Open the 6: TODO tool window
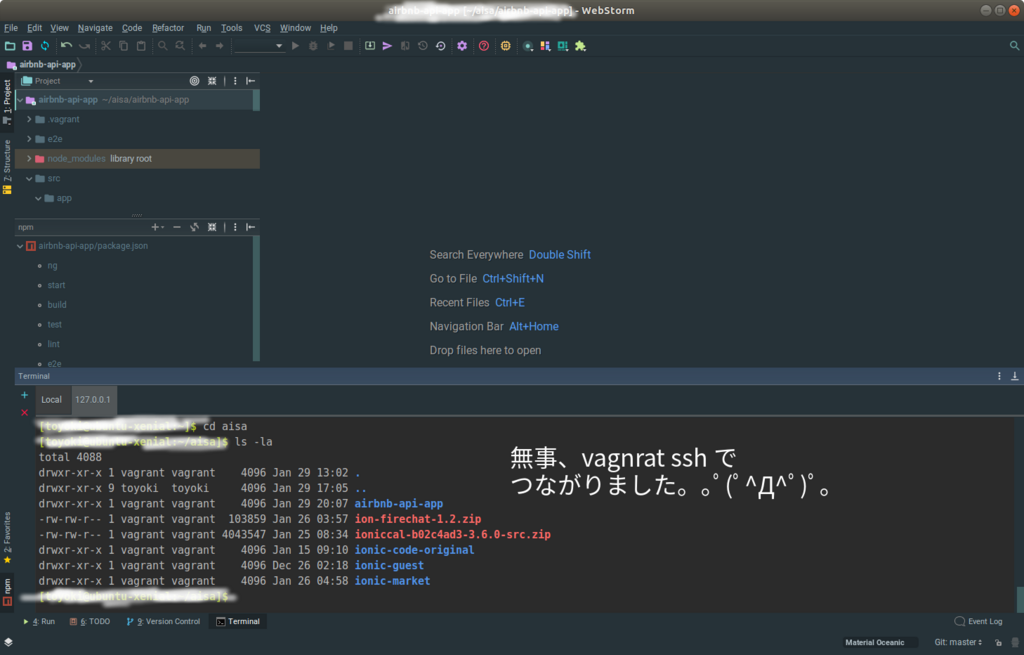Viewport: 1024px width, 655px height. (x=89, y=622)
